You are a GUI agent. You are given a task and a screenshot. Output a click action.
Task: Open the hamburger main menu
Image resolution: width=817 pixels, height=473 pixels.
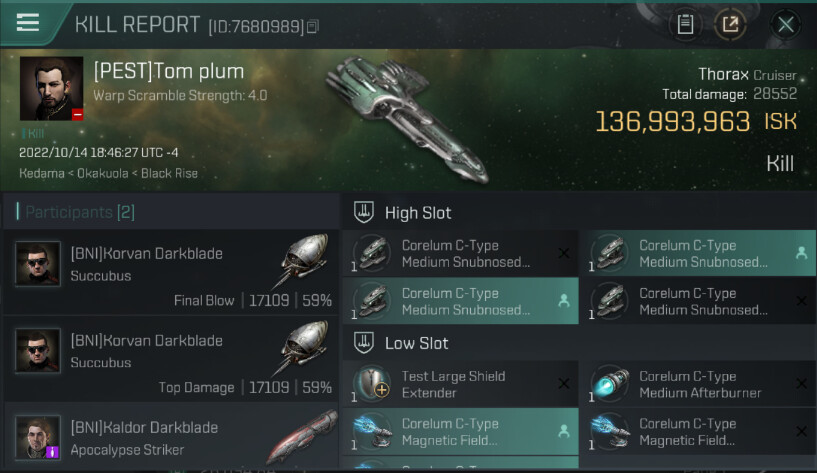click(x=28, y=22)
